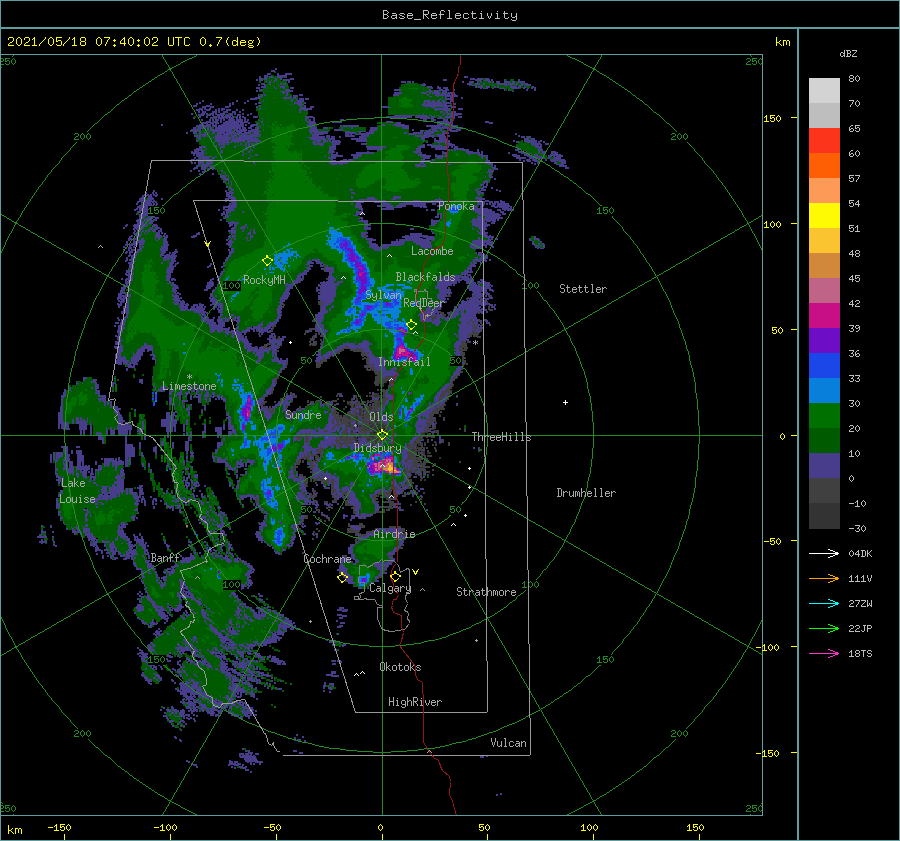Screen dimensions: 900x841
Task: Click the orange 111V arrow in legend
Action: coord(824,579)
